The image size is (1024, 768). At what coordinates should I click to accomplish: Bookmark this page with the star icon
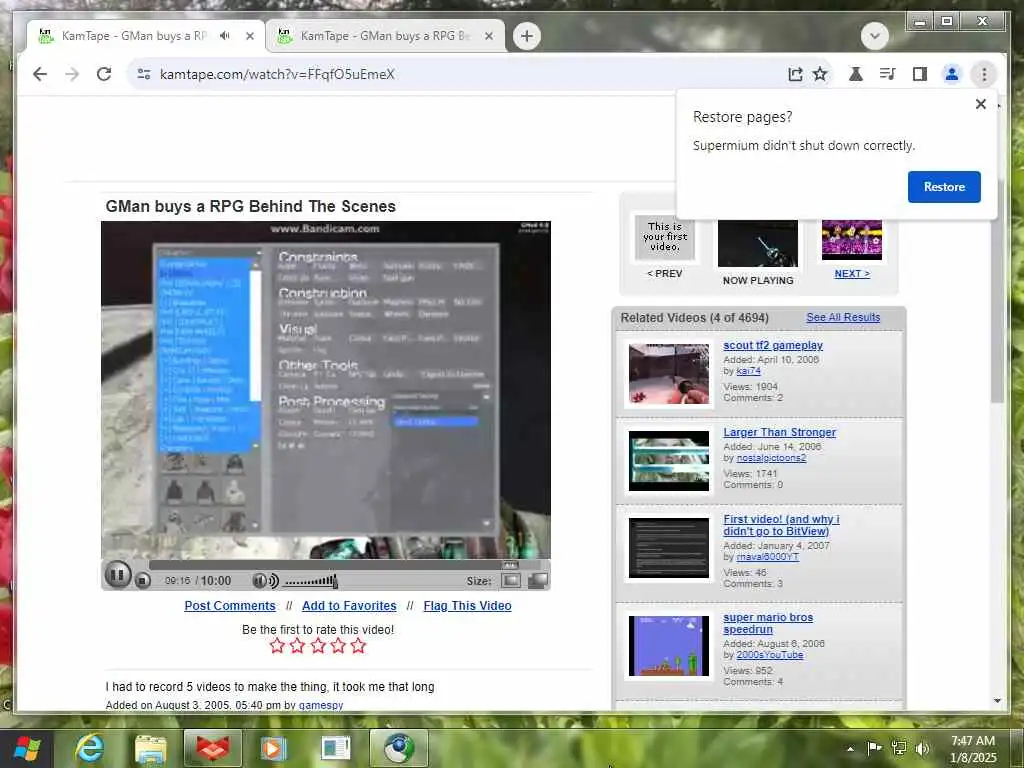pyautogui.click(x=820, y=74)
